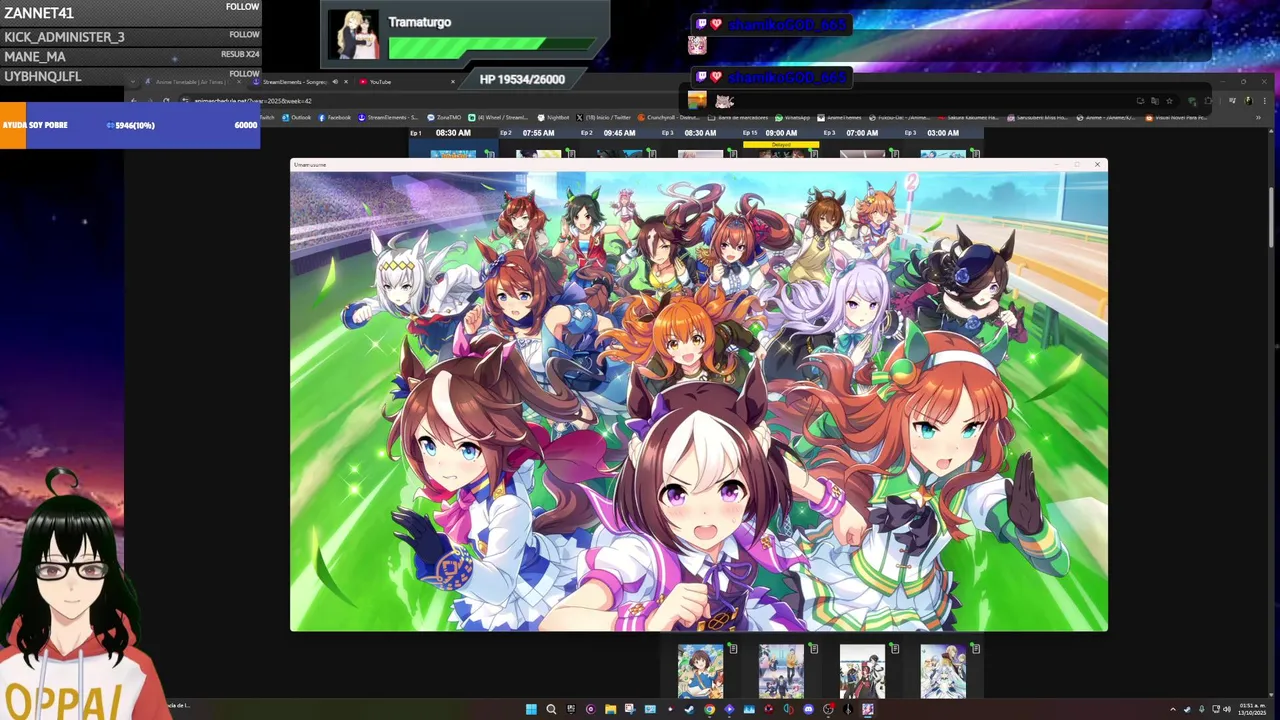Image resolution: width=1280 pixels, height=720 pixels.
Task: Click notes icon beside fourth bottom thumbnail
Action: pos(976,649)
